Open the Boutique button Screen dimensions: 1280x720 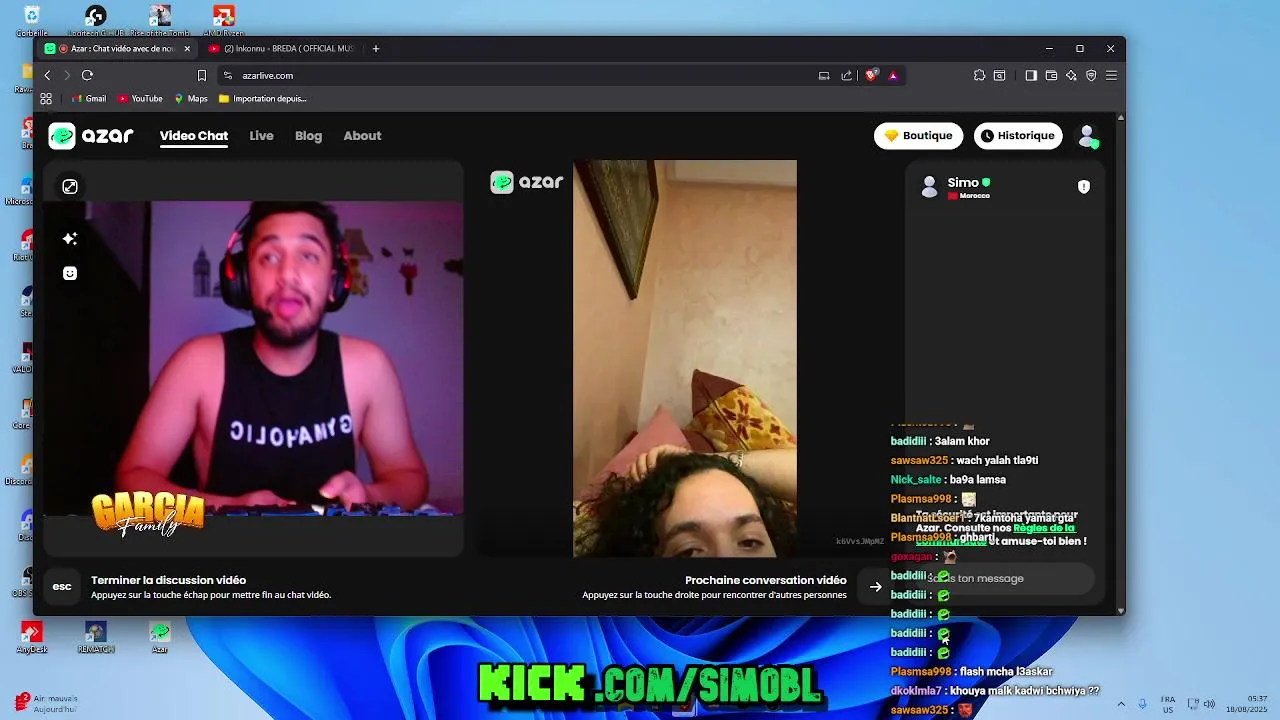[x=918, y=136]
